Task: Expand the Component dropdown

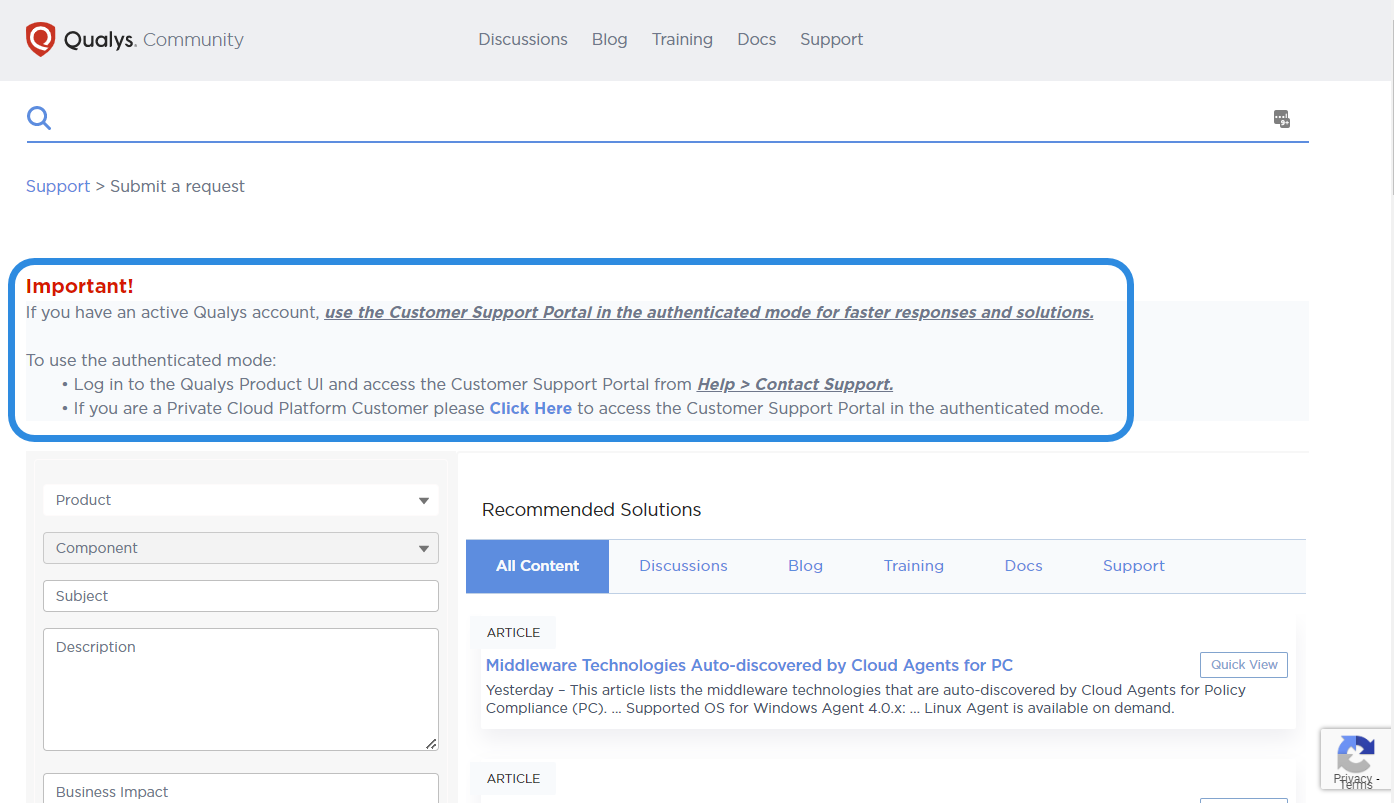Action: [241, 548]
